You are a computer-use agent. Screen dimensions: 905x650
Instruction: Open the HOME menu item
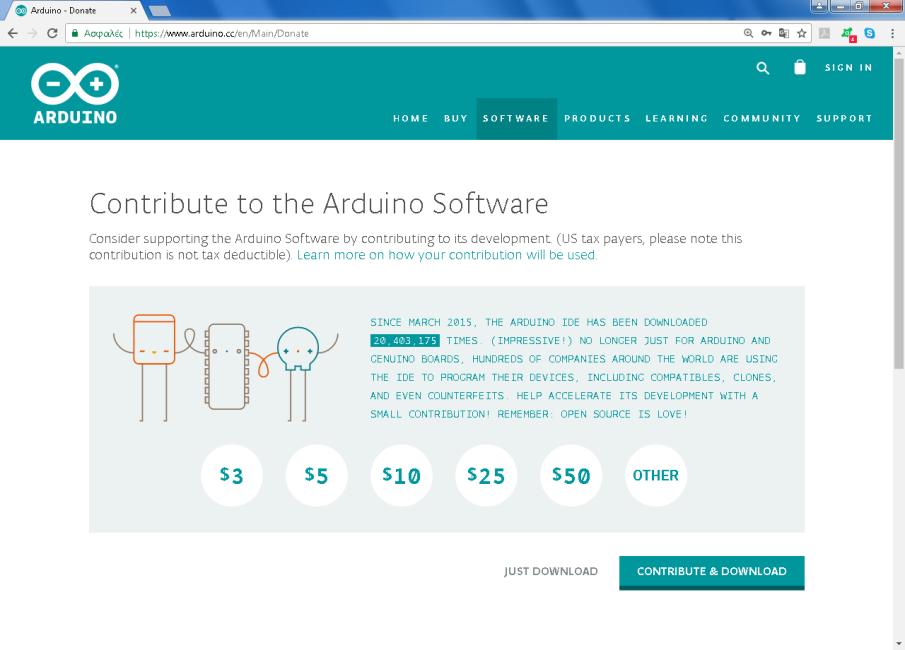tap(410, 118)
